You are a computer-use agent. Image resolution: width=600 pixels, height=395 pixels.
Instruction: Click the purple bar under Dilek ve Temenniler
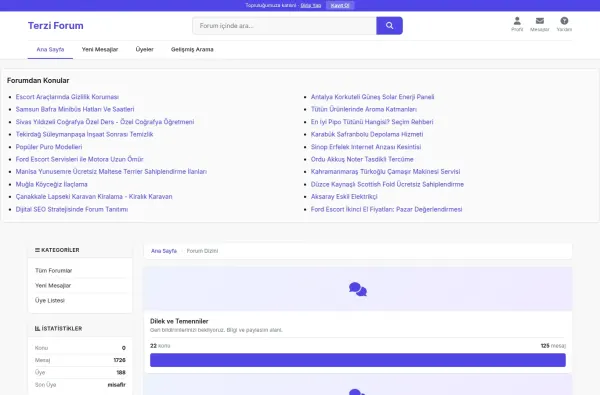[x=358, y=360]
